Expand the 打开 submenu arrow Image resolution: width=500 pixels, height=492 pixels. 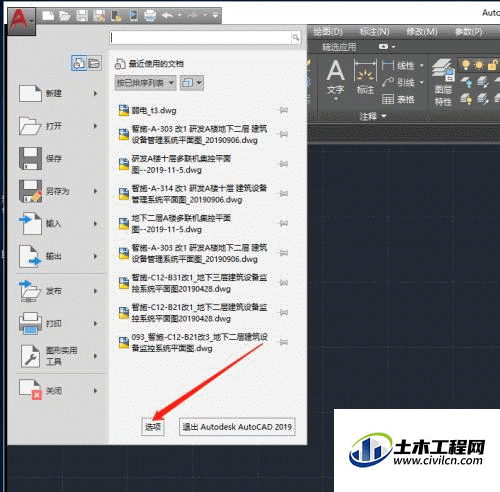95,126
